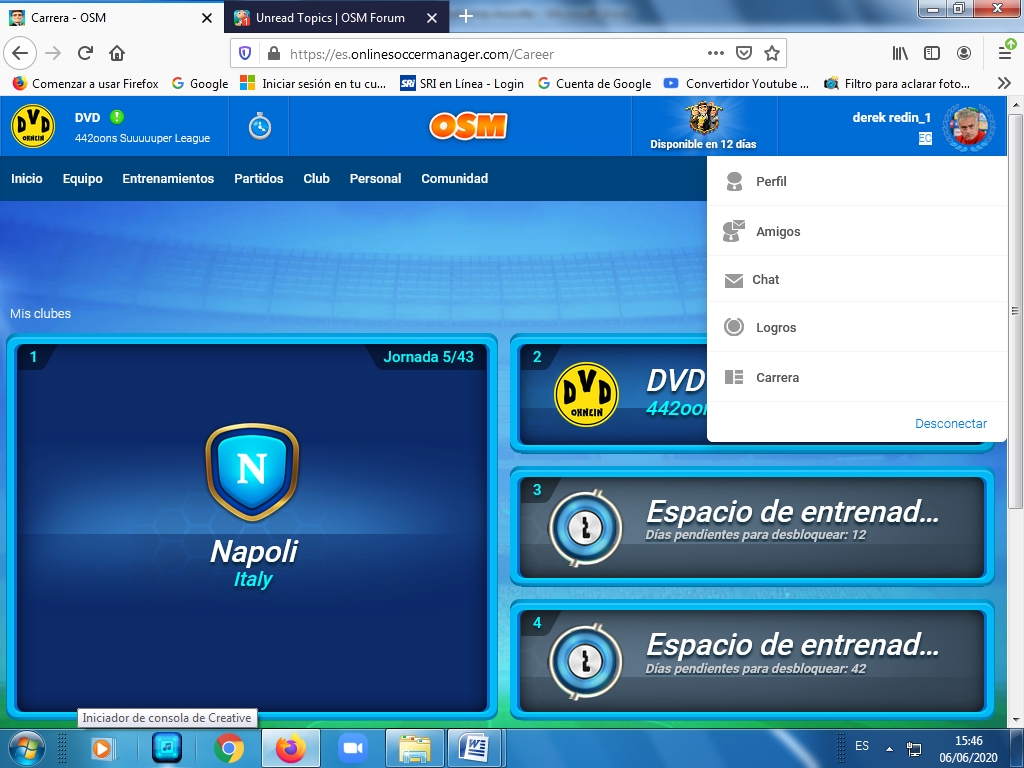The width and height of the screenshot is (1024, 768).
Task: Click the Desconectar link
Action: pos(950,423)
